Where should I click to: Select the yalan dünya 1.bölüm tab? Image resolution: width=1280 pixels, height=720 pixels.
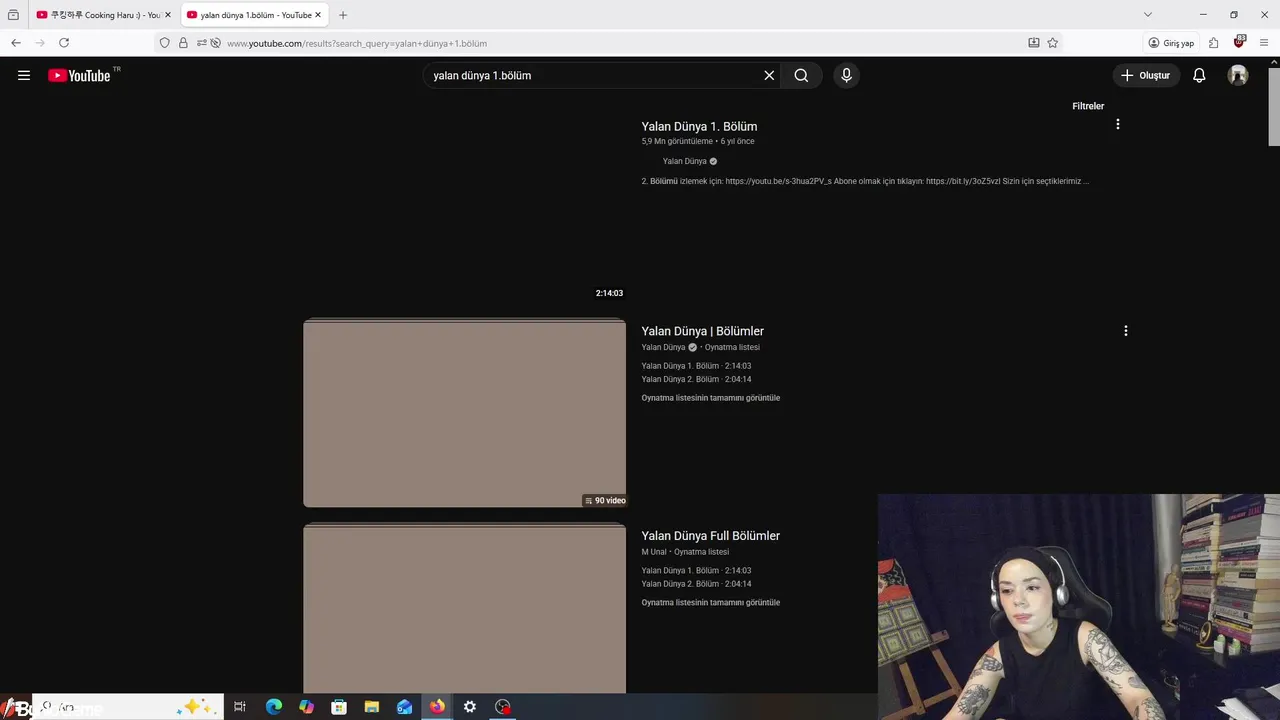point(254,15)
